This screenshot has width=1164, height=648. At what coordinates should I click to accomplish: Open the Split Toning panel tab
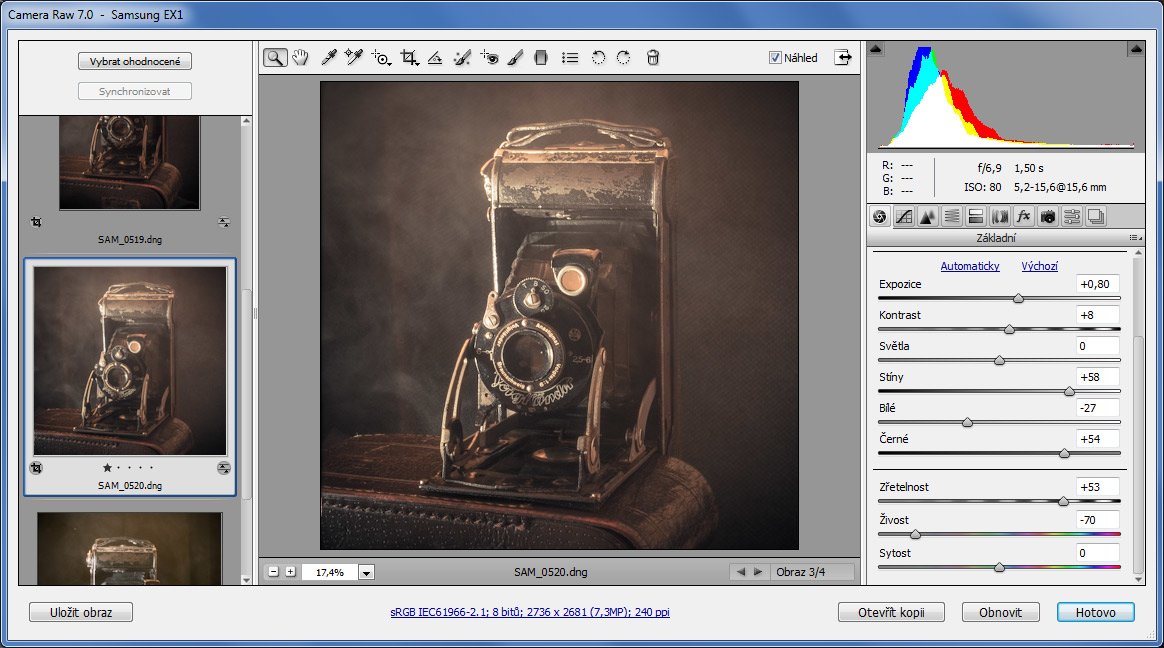976,217
